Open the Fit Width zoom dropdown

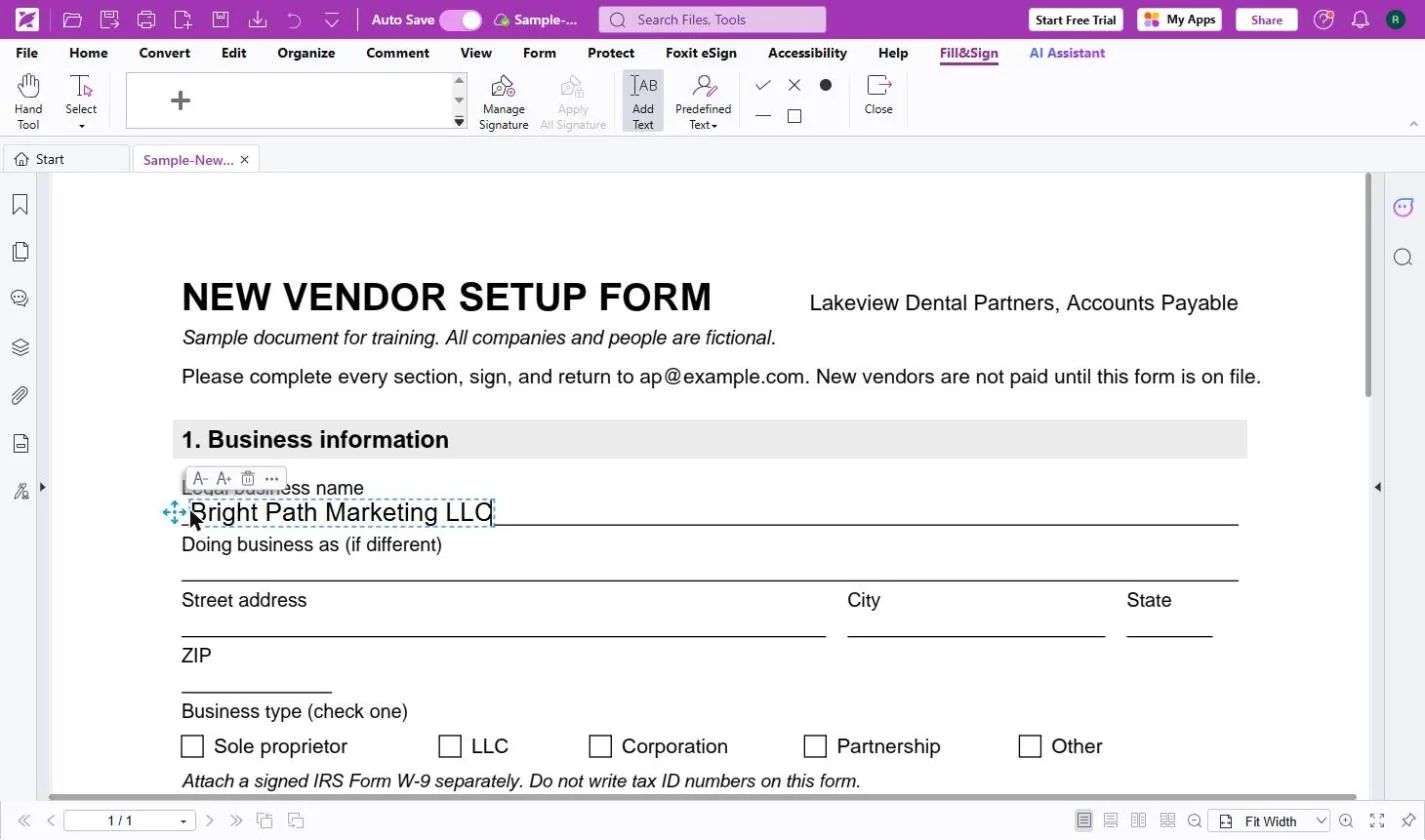[1321, 821]
